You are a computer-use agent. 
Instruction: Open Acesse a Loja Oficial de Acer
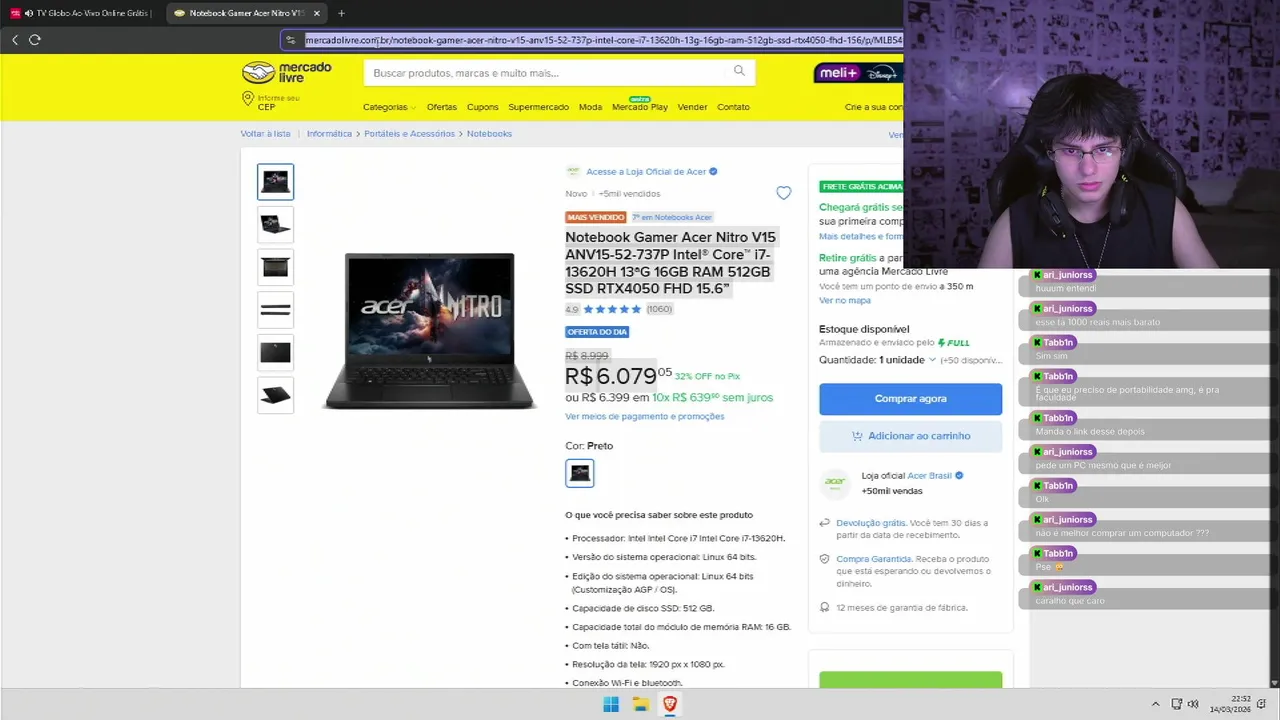(646, 172)
